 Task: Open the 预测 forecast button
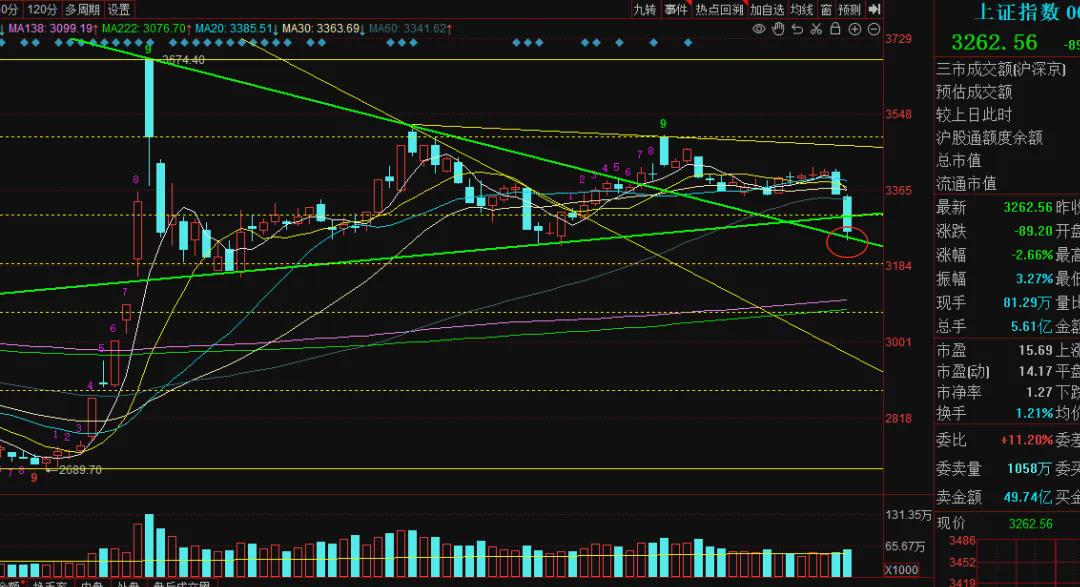point(849,9)
